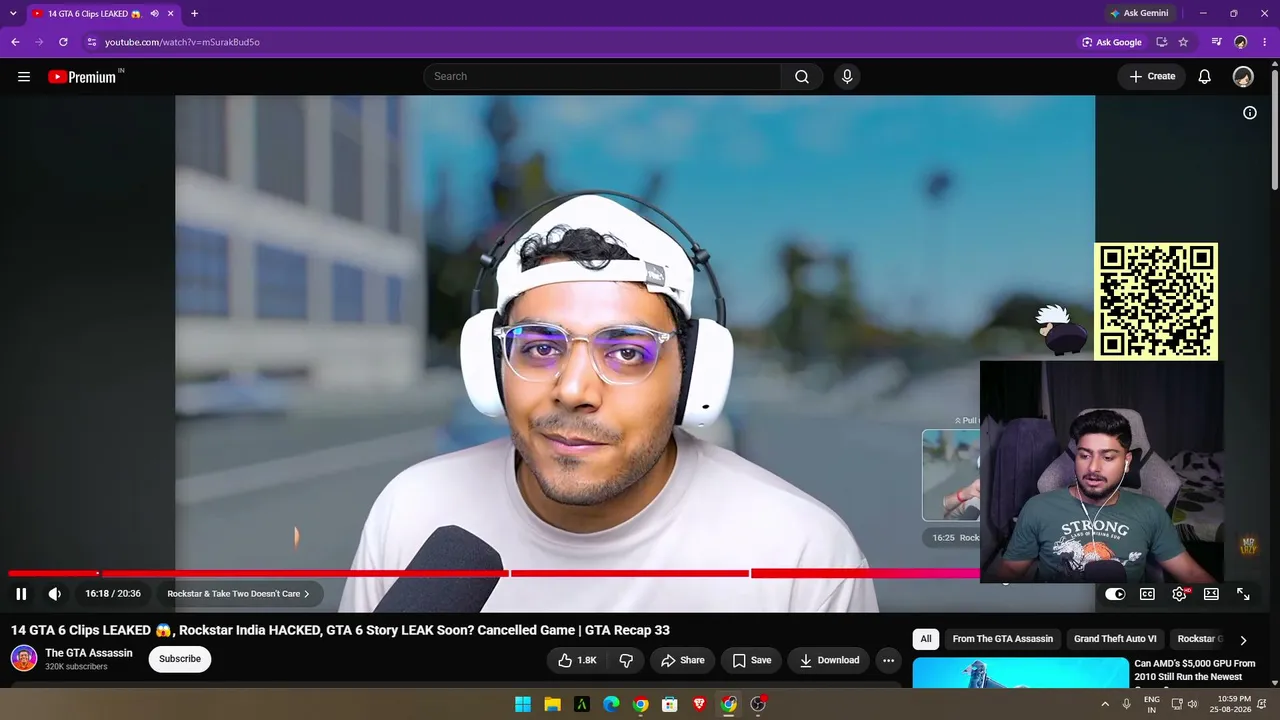The height and width of the screenshot is (720, 1280).
Task: Dislike this video
Action: (x=626, y=660)
